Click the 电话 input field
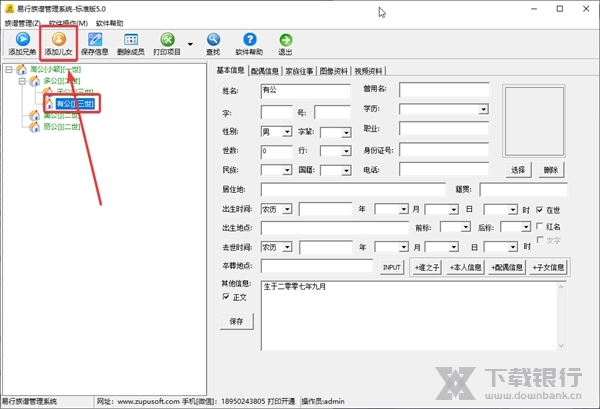Image resolution: width=600 pixels, height=409 pixels. coord(444,169)
